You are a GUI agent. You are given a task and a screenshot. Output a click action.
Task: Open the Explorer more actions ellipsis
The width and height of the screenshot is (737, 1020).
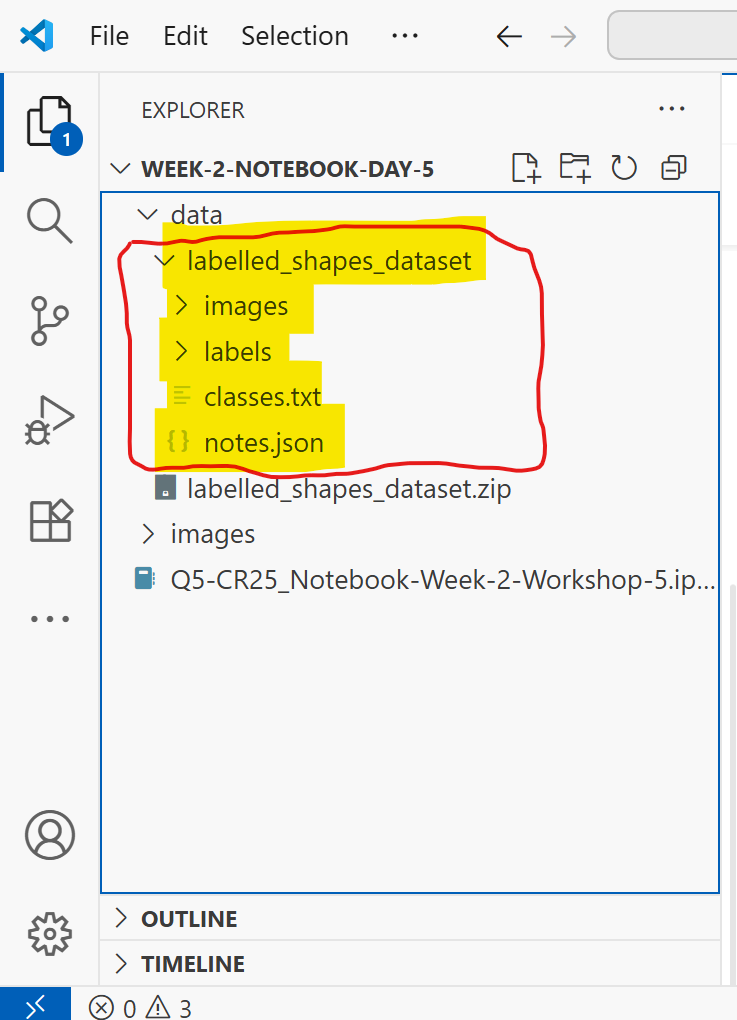pyautogui.click(x=671, y=109)
